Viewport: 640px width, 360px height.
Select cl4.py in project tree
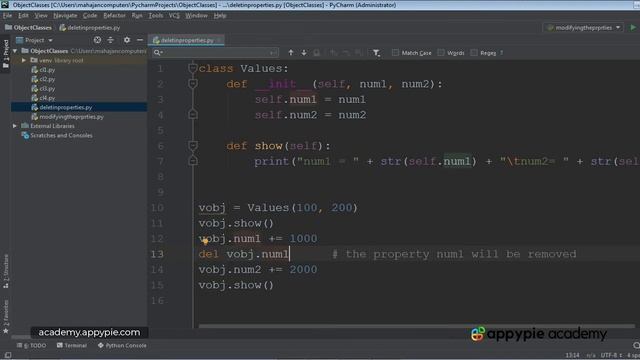pyautogui.click(x=47, y=98)
